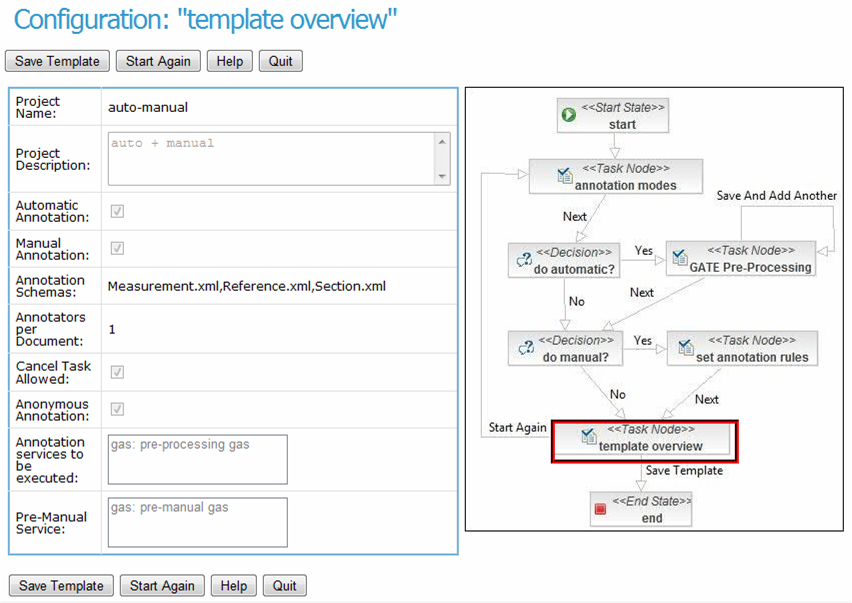
Task: Click the do manual? decision icon
Action: tap(524, 348)
